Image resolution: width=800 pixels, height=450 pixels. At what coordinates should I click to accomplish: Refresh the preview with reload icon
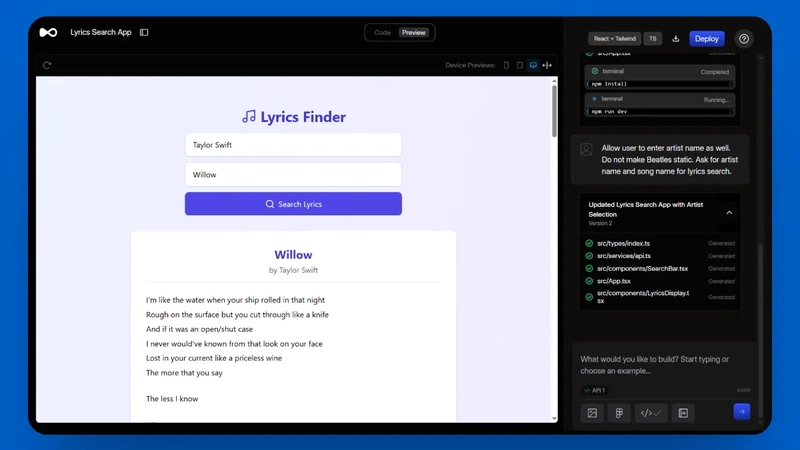click(47, 65)
